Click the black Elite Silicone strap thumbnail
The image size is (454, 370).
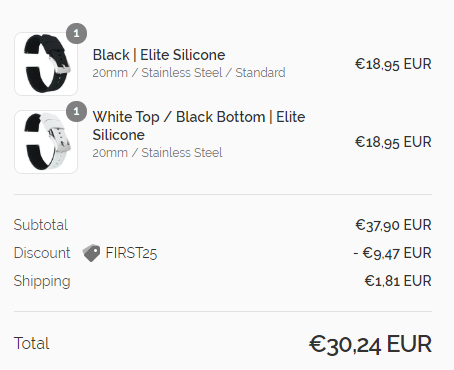coord(46,64)
